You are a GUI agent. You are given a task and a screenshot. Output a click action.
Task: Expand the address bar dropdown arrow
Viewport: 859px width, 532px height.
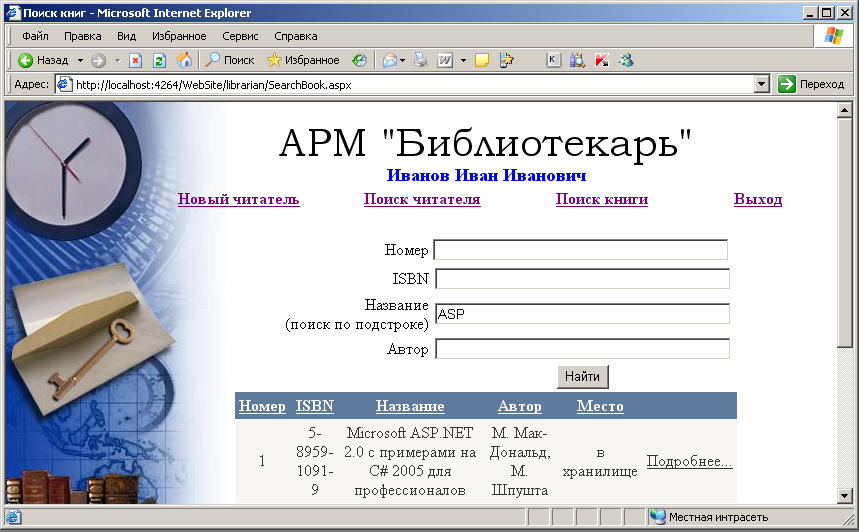761,84
